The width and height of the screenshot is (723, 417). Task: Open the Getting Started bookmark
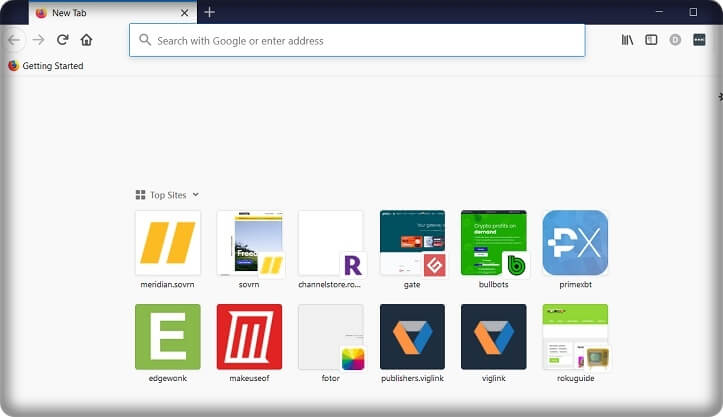pos(46,66)
